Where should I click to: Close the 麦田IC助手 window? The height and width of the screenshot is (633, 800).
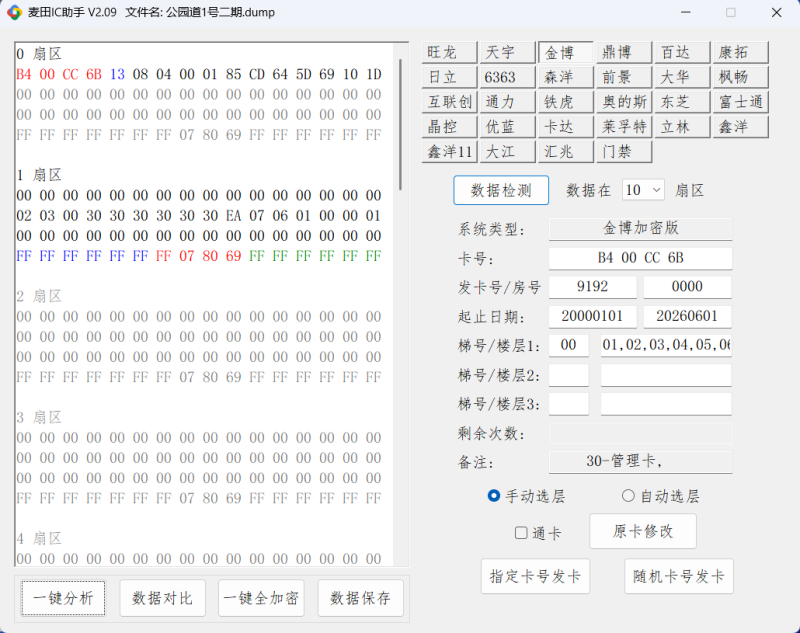click(777, 12)
